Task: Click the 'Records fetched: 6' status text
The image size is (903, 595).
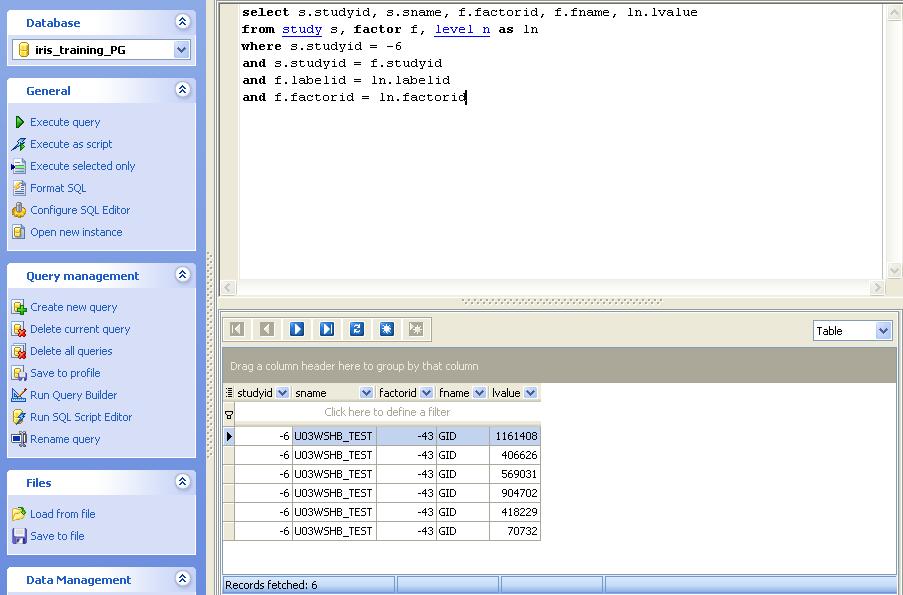Action: pos(271,585)
